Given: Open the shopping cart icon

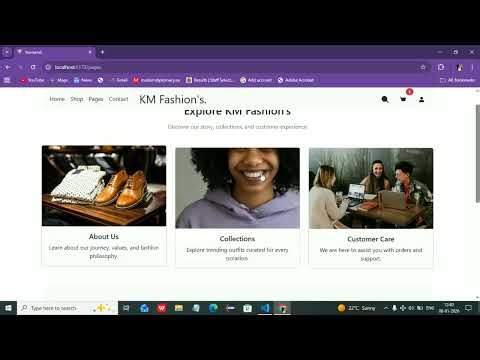Looking at the screenshot, I should click(403, 99).
